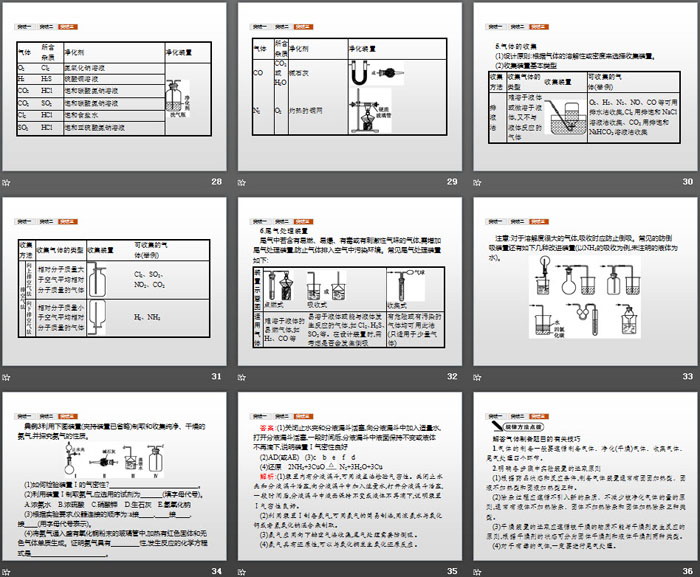Click the animation star icon under slide 33
700x577 pixels.
tap(479, 377)
